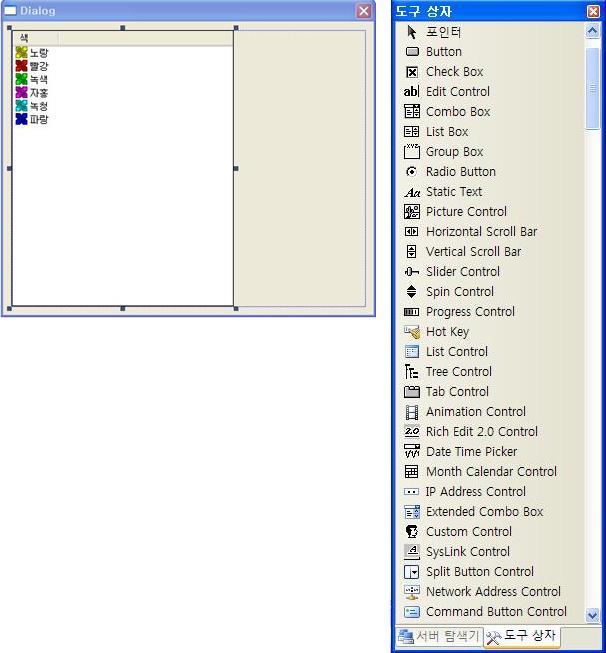Close the 도구 상자 toolbox panel
Screen dimensions: 606x653
[x=593, y=11]
